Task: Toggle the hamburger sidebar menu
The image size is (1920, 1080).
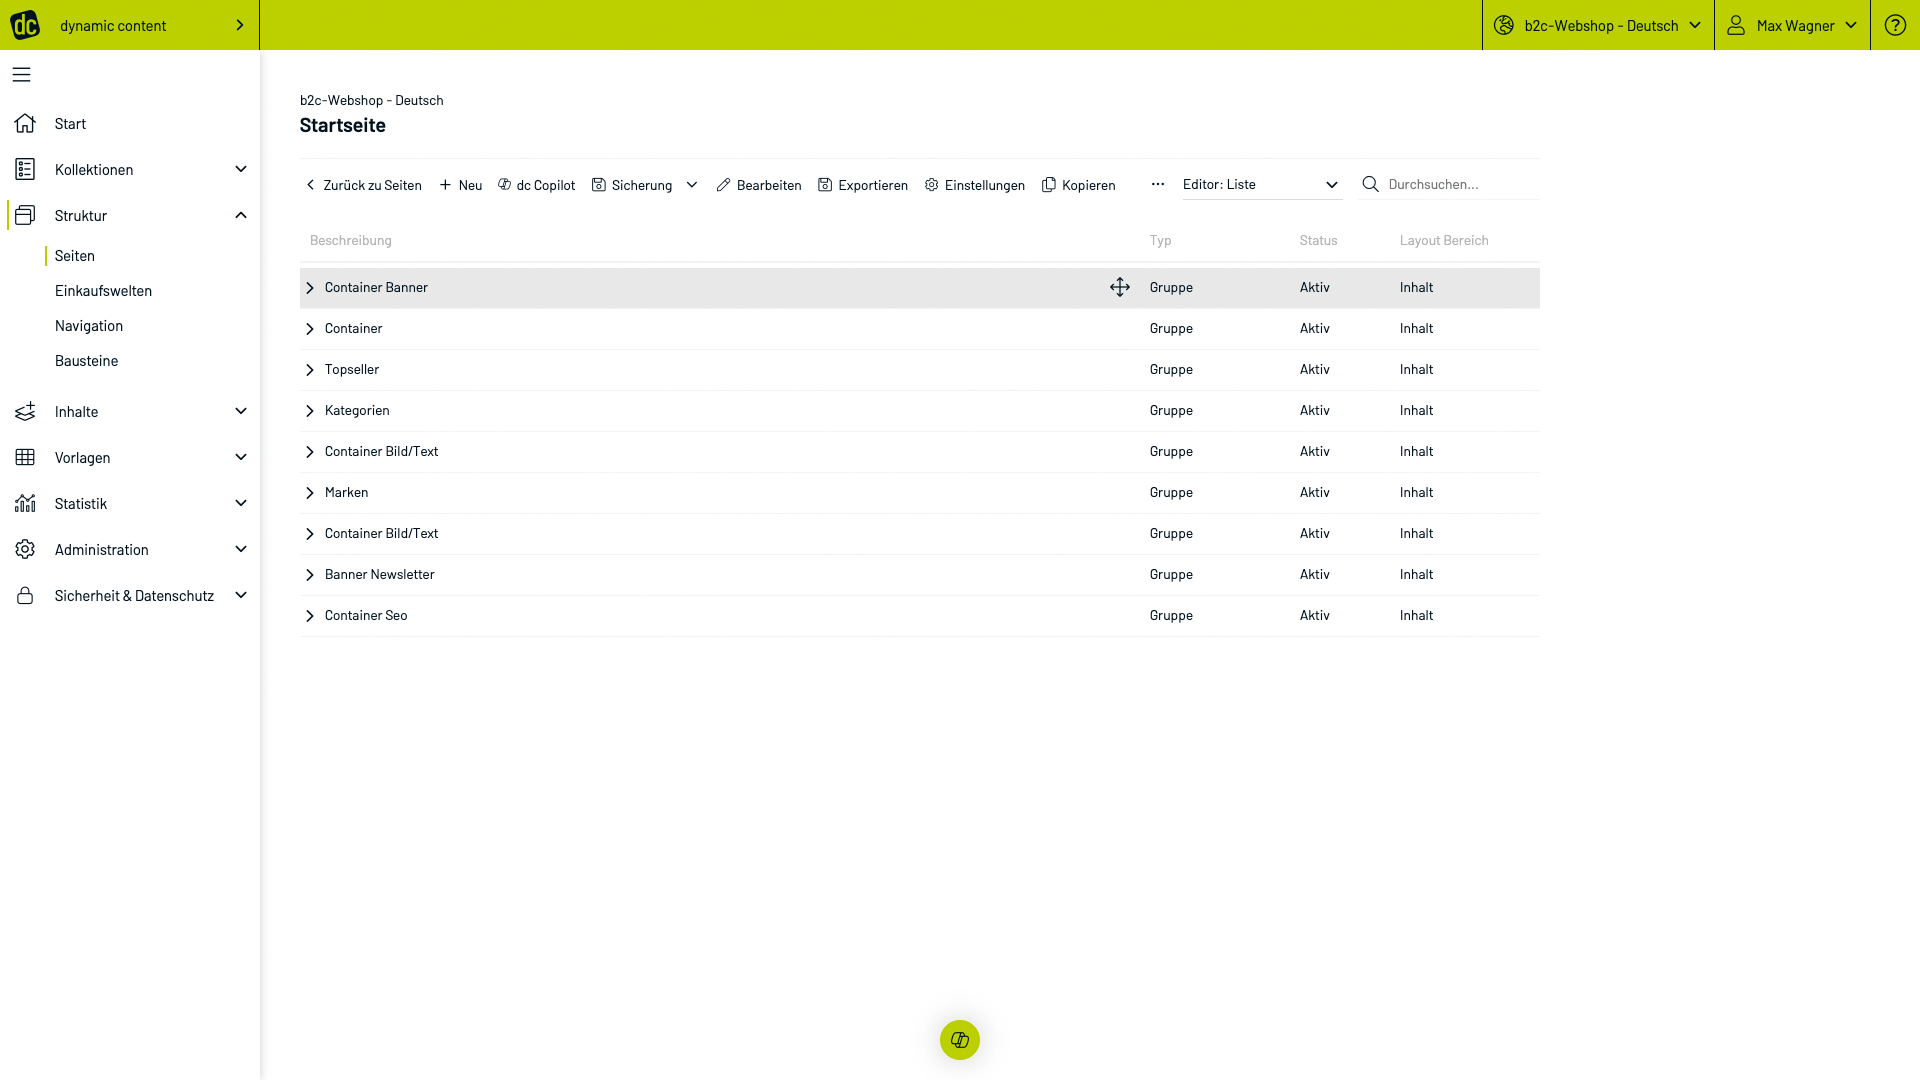Action: coord(22,75)
